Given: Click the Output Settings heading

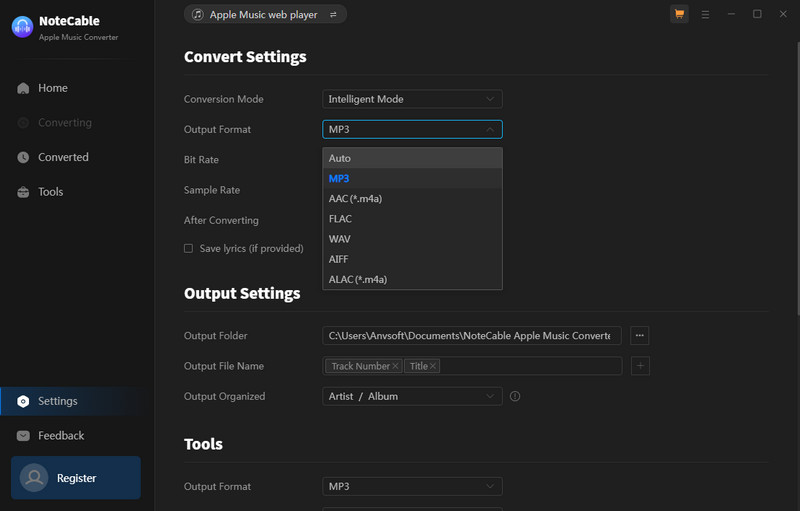Looking at the screenshot, I should (242, 293).
